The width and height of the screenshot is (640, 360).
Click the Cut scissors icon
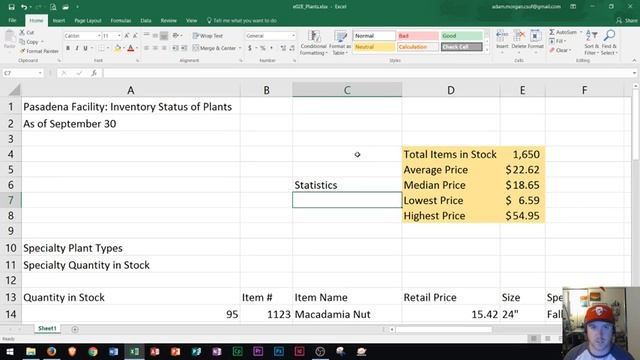22,32
